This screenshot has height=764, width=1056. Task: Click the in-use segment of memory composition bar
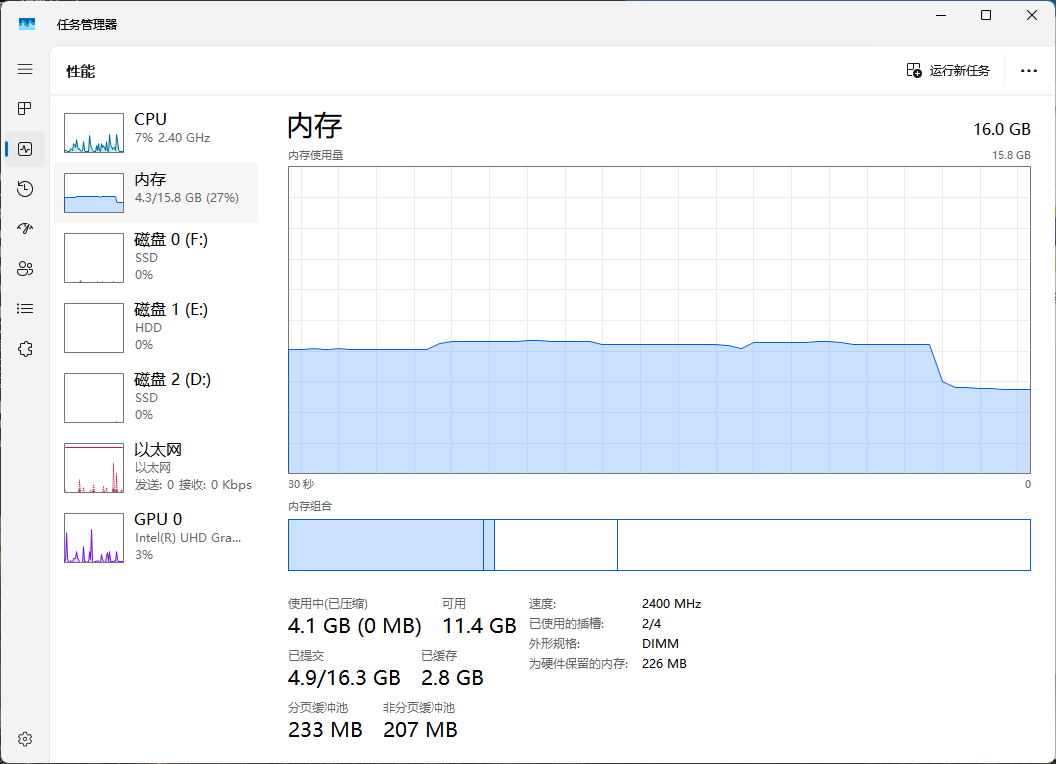(x=385, y=545)
